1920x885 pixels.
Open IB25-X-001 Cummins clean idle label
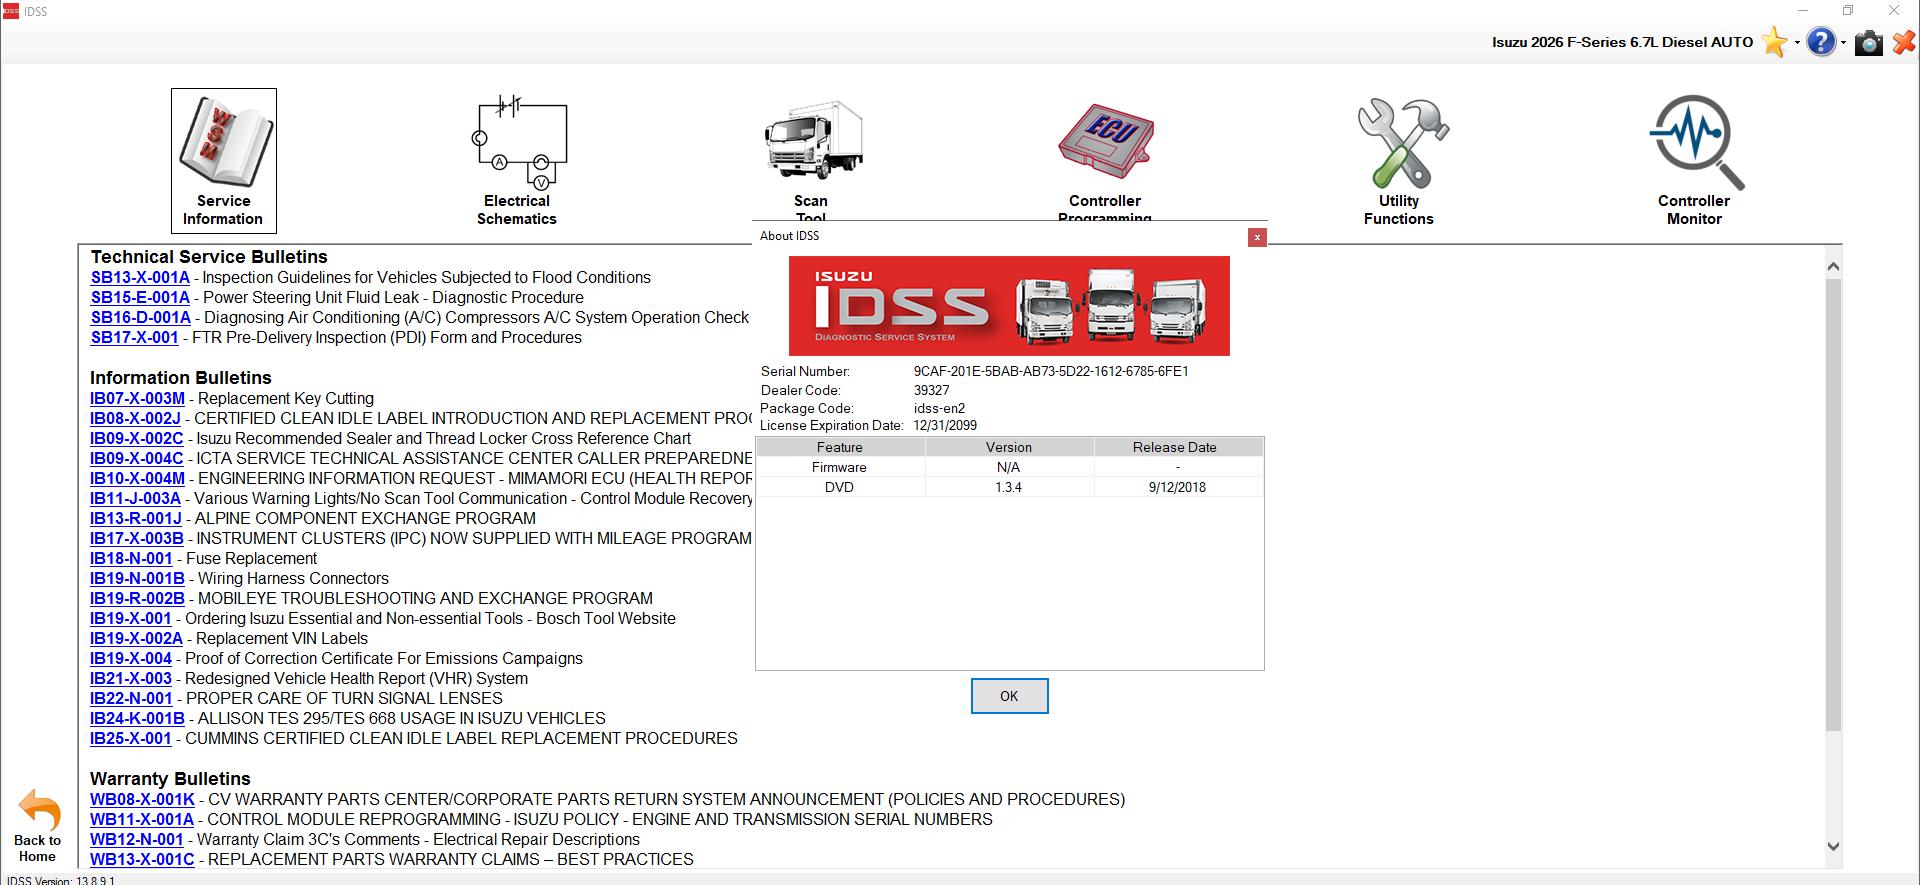click(131, 738)
